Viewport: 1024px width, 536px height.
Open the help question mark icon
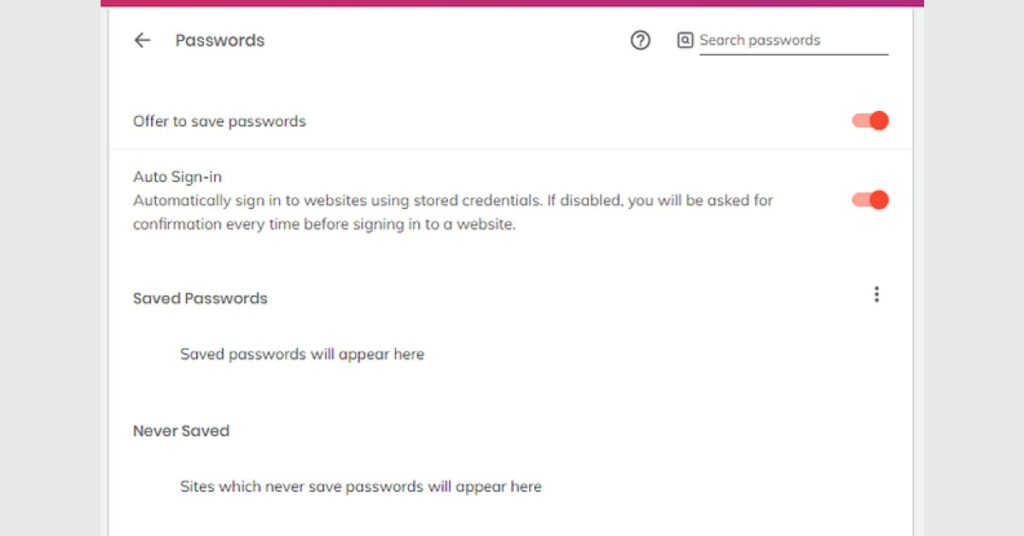pos(640,40)
